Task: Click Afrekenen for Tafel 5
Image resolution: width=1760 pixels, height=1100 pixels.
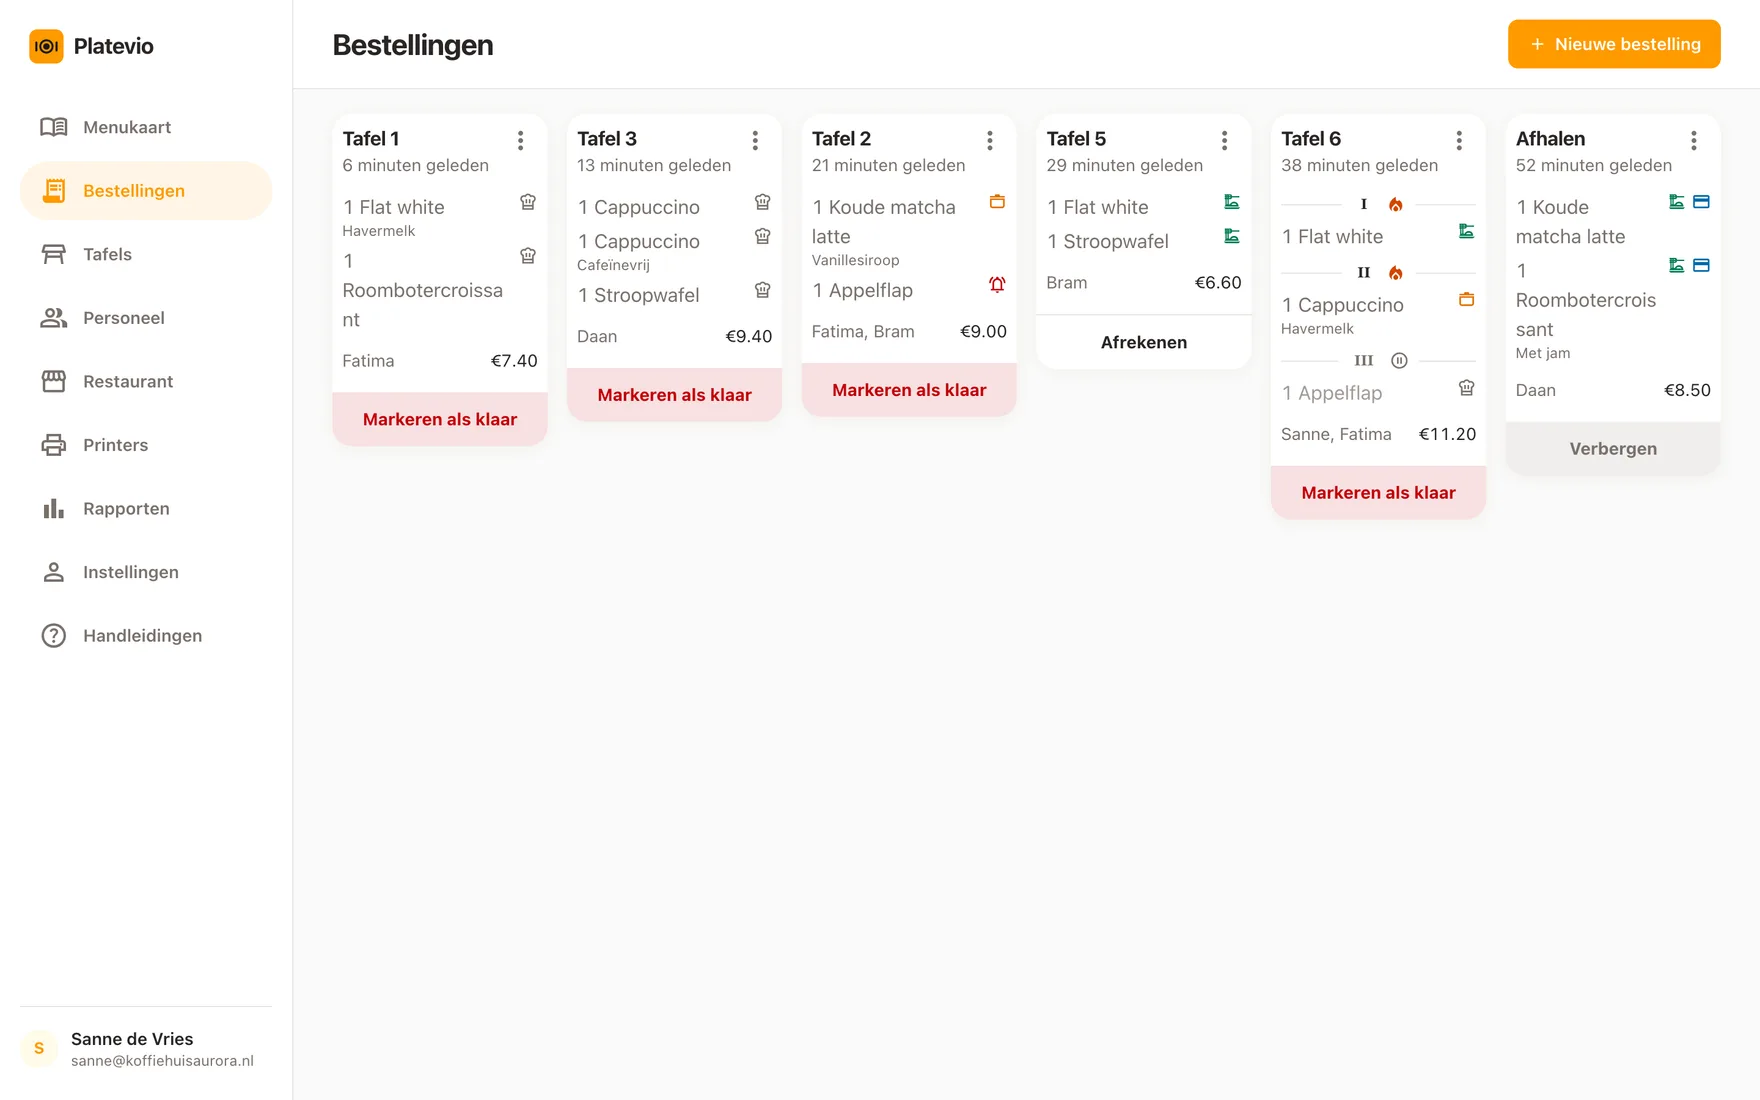Action: click(1144, 342)
